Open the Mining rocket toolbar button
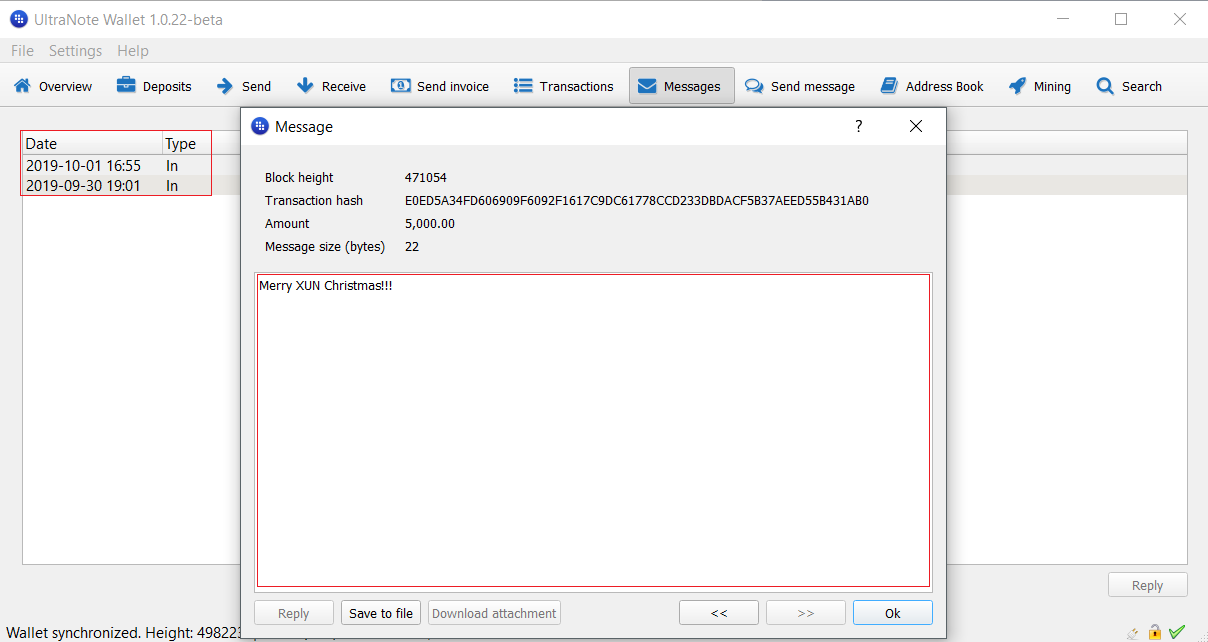Image resolution: width=1208 pixels, height=642 pixels. pyautogui.click(x=1040, y=86)
